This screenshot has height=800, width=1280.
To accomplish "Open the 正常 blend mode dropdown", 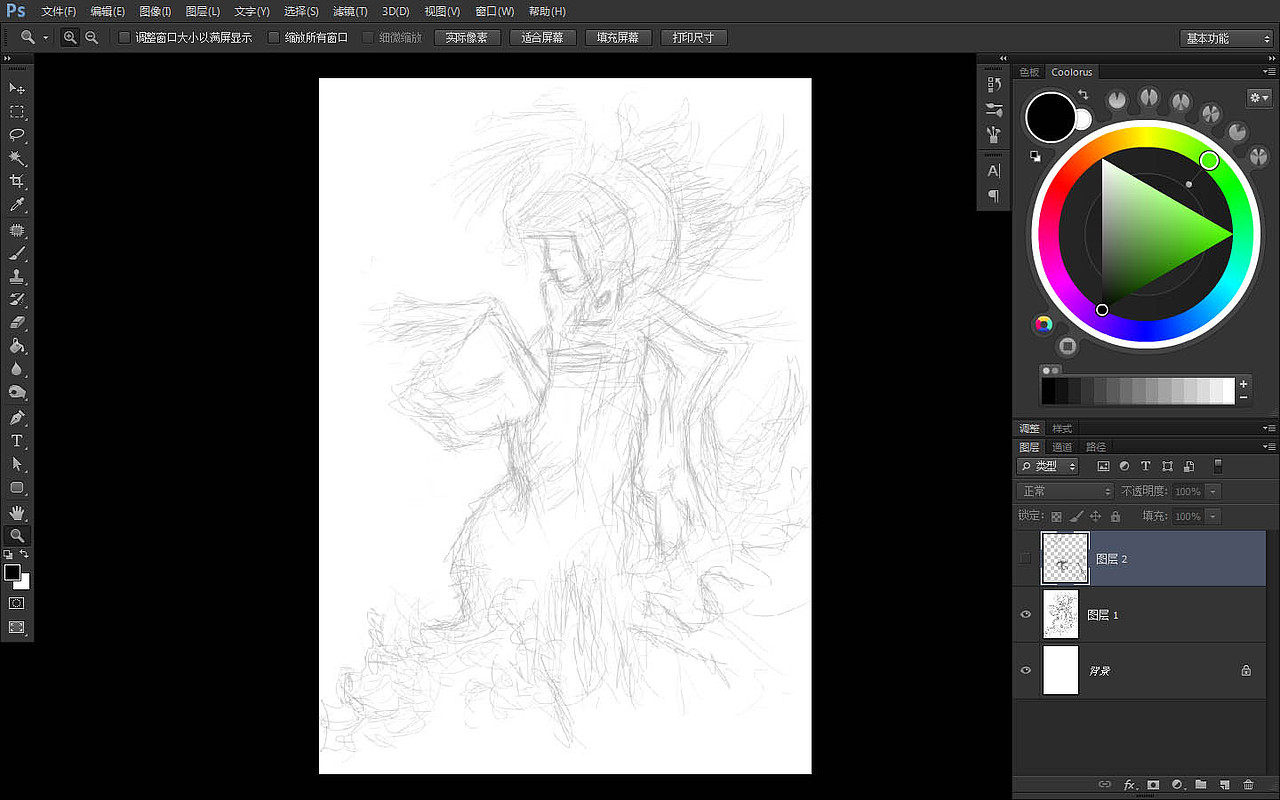I will click(x=1065, y=491).
